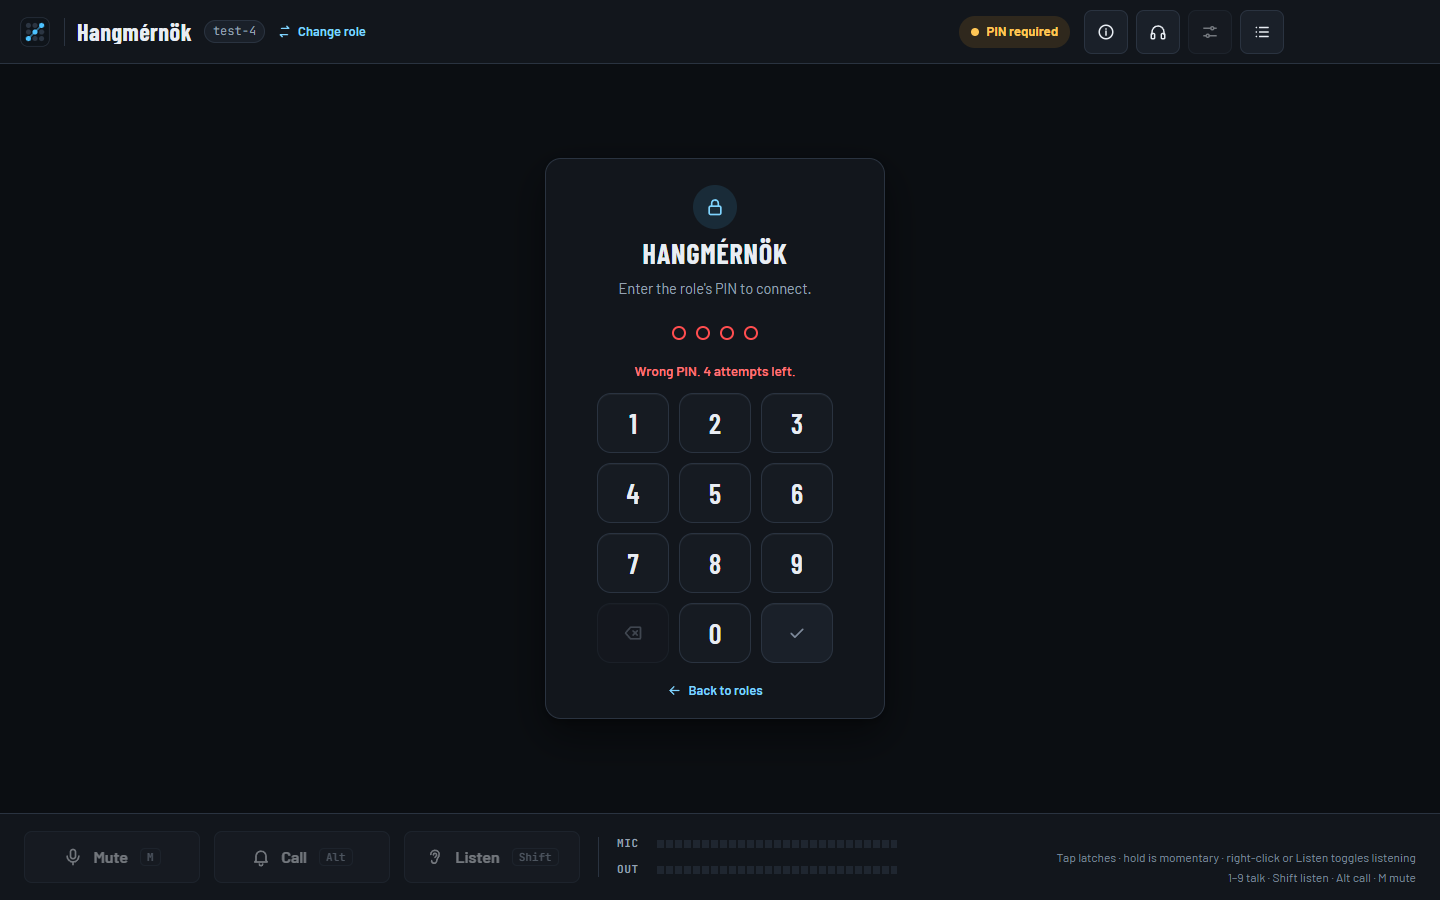Click the PIN required status badge
Image resolution: width=1440 pixels, height=900 pixels.
1014,32
